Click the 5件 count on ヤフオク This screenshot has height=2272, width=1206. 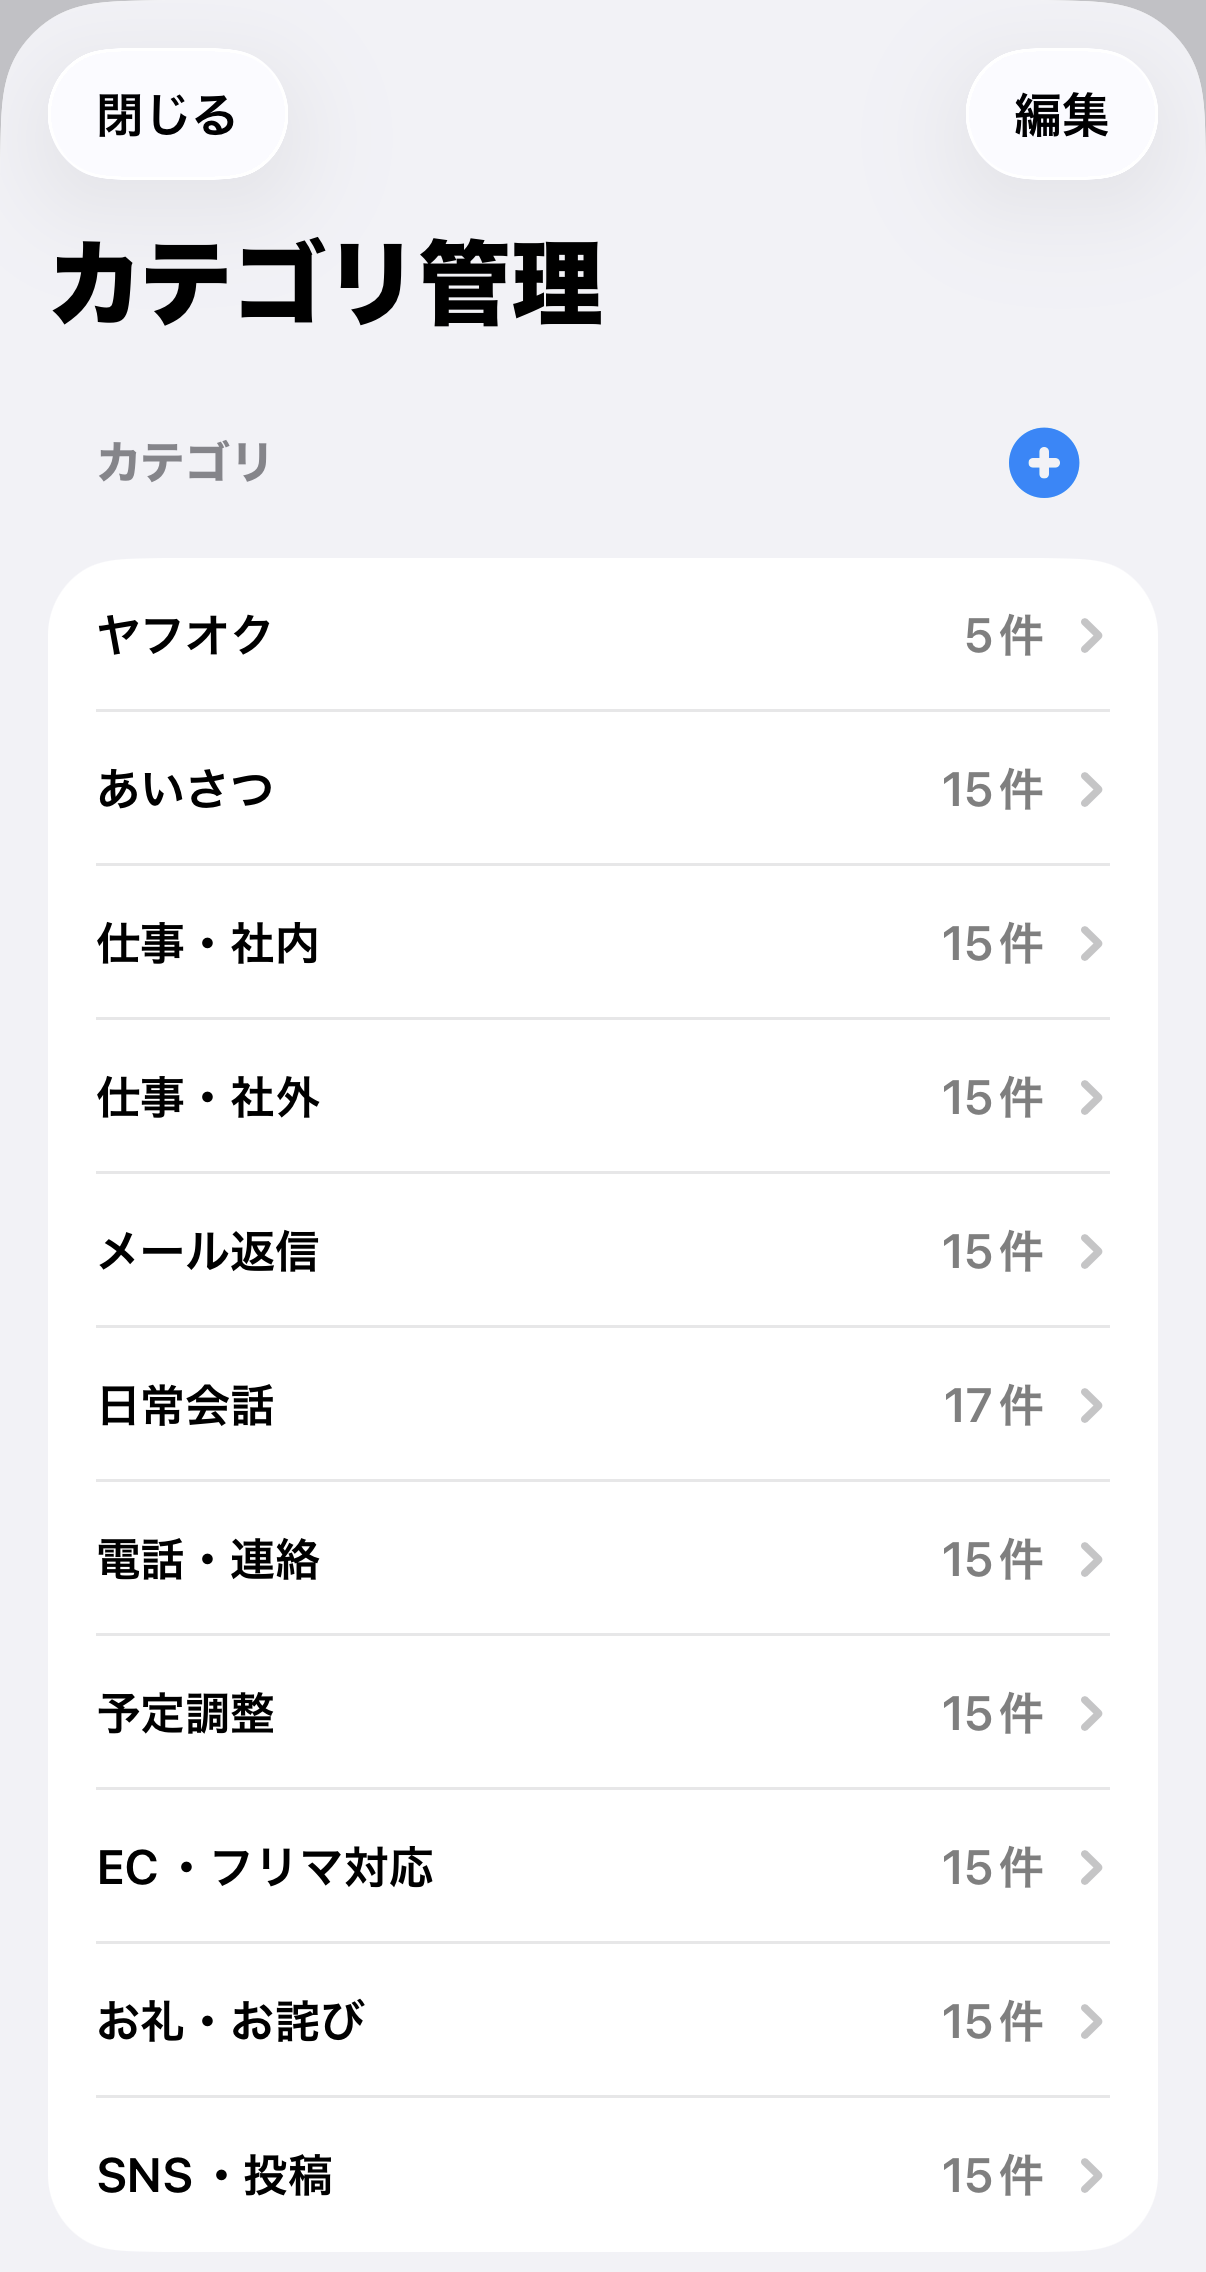1003,636
